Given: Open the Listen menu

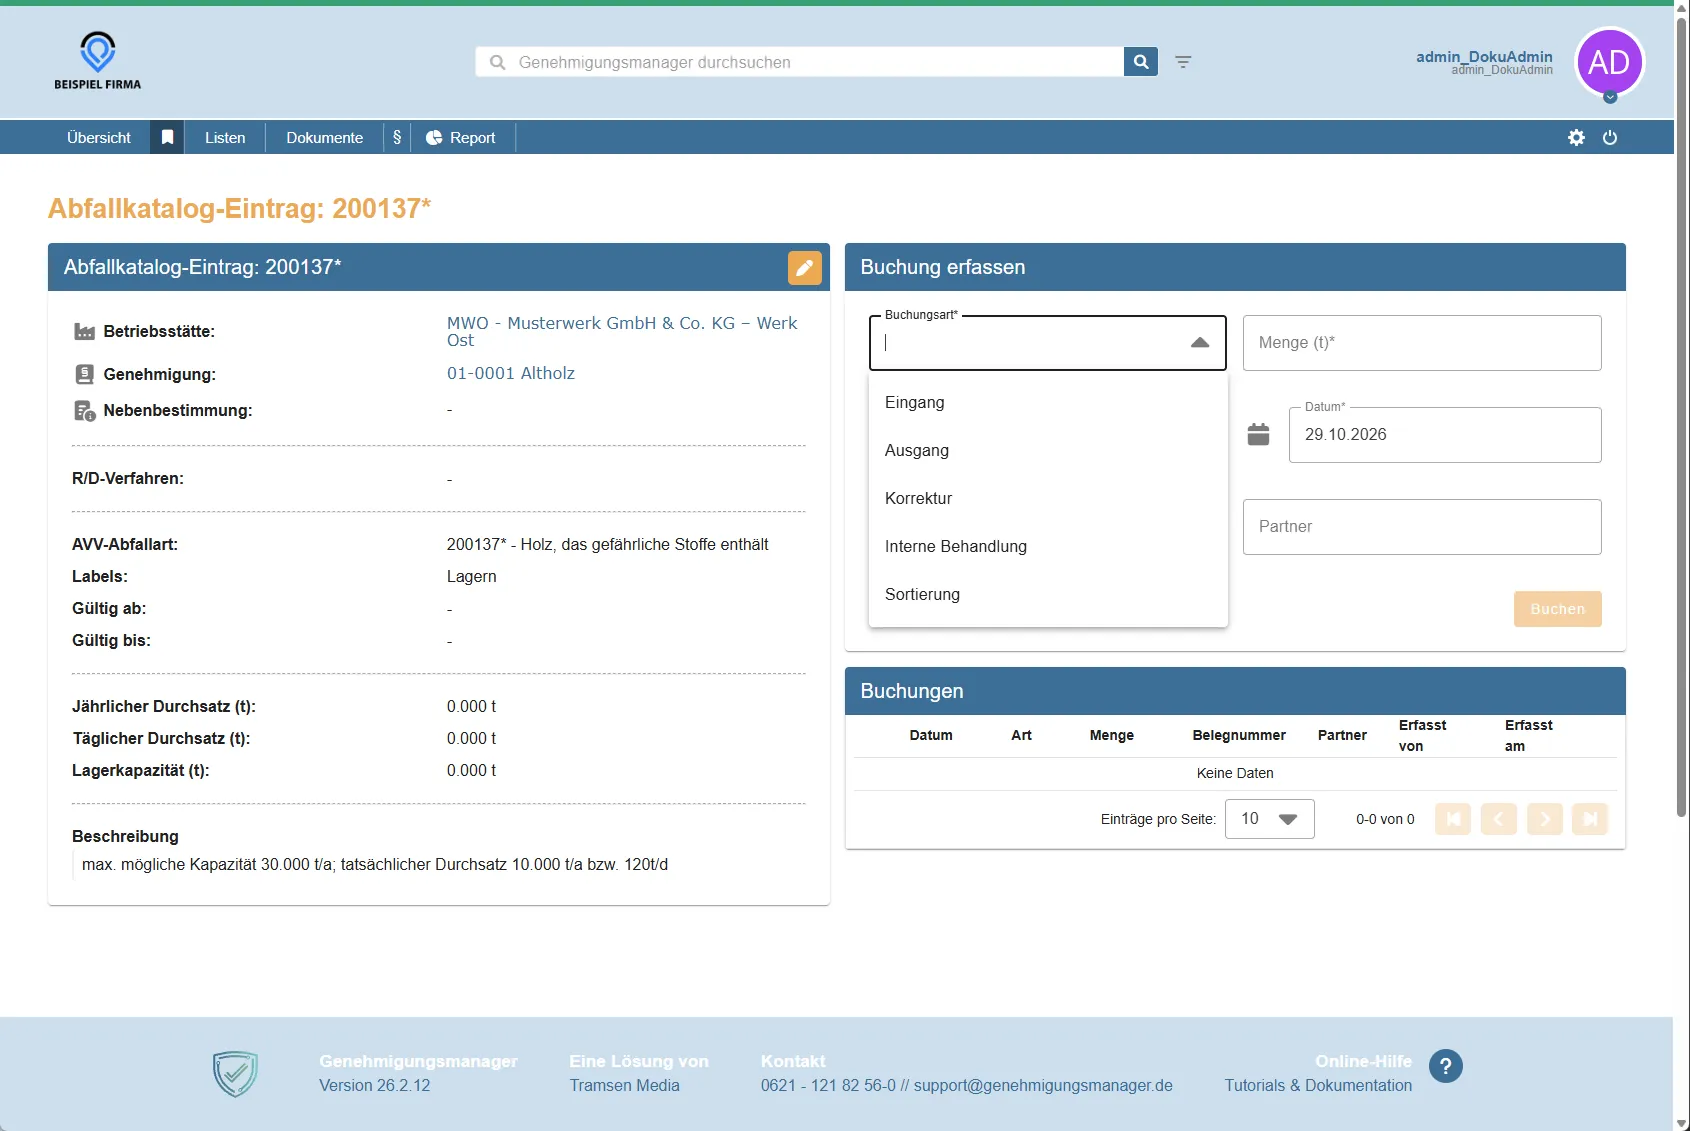Looking at the screenshot, I should pos(225,138).
